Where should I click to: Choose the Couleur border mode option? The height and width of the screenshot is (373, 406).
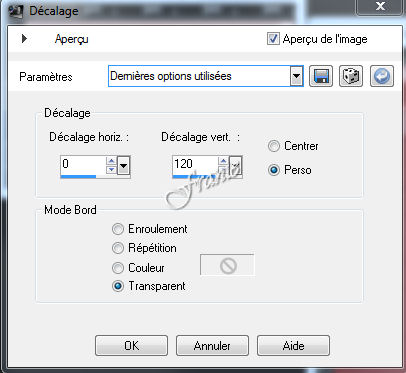click(x=118, y=267)
